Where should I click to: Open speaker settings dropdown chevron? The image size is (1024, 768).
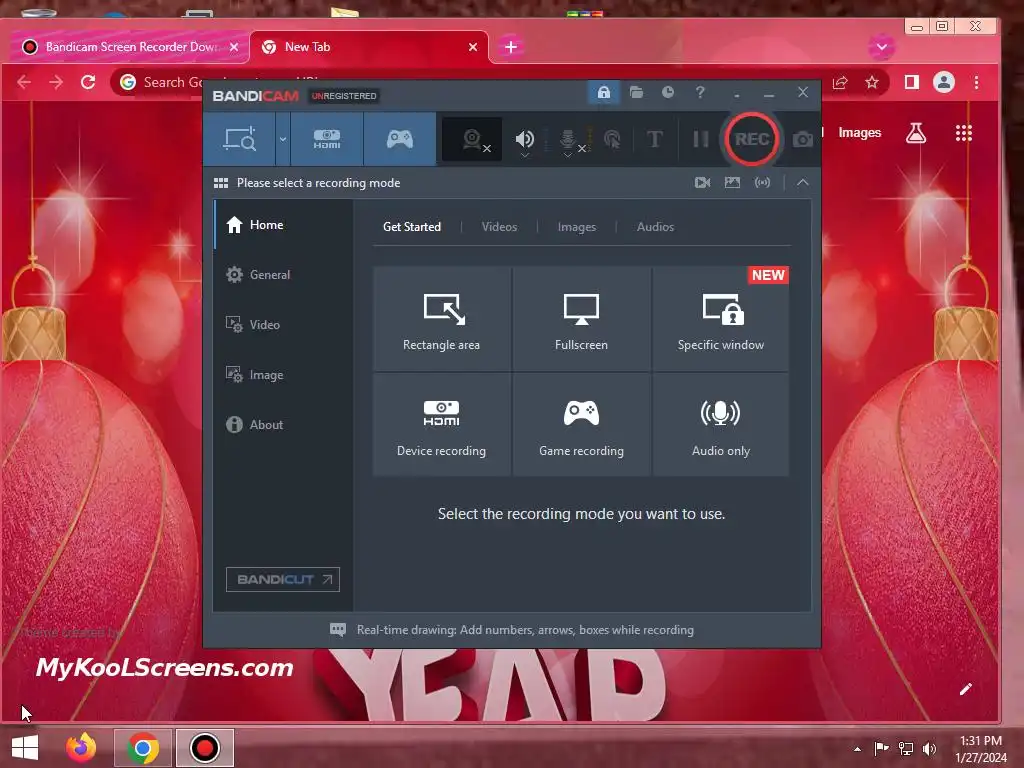[524, 155]
